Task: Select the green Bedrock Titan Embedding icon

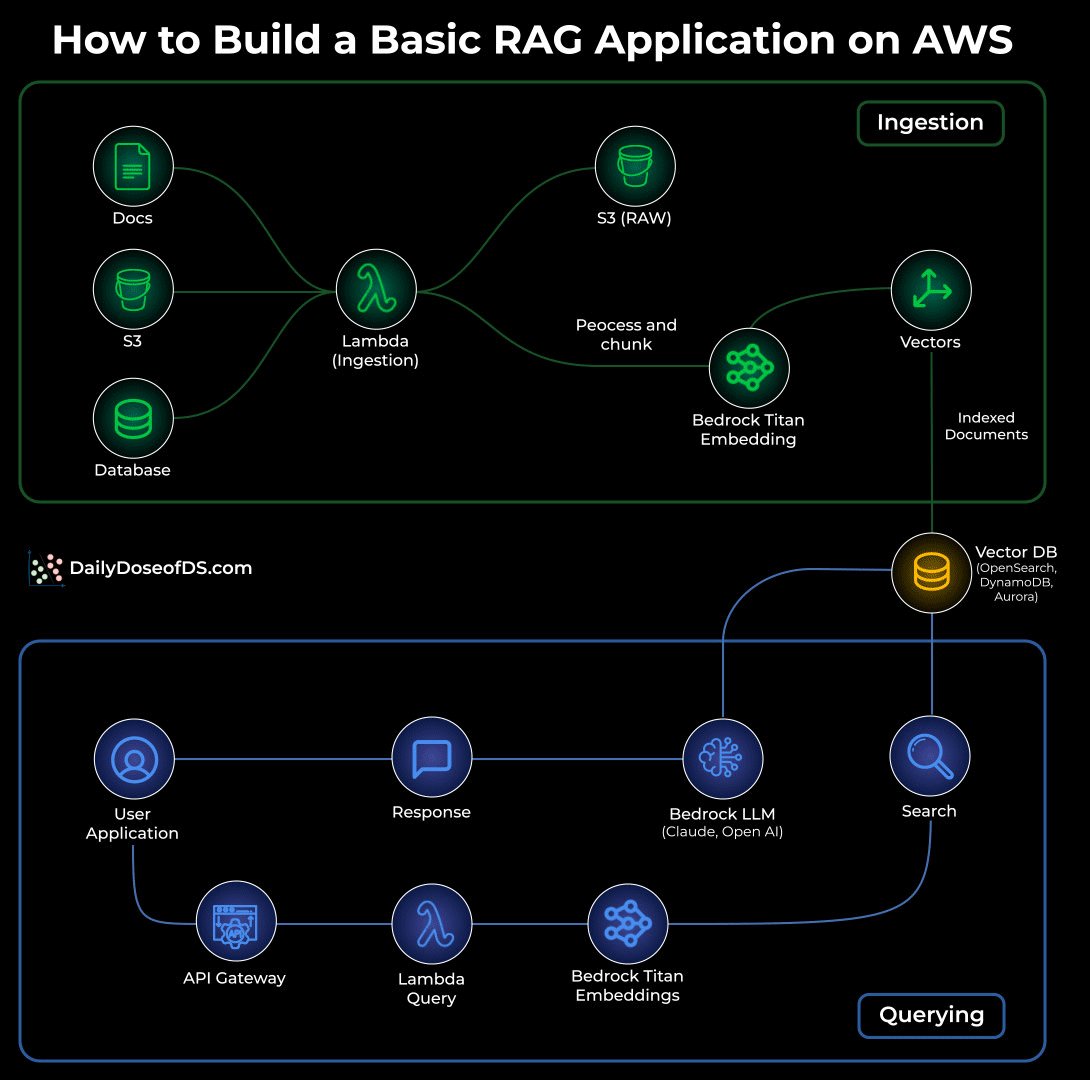Action: tap(749, 368)
